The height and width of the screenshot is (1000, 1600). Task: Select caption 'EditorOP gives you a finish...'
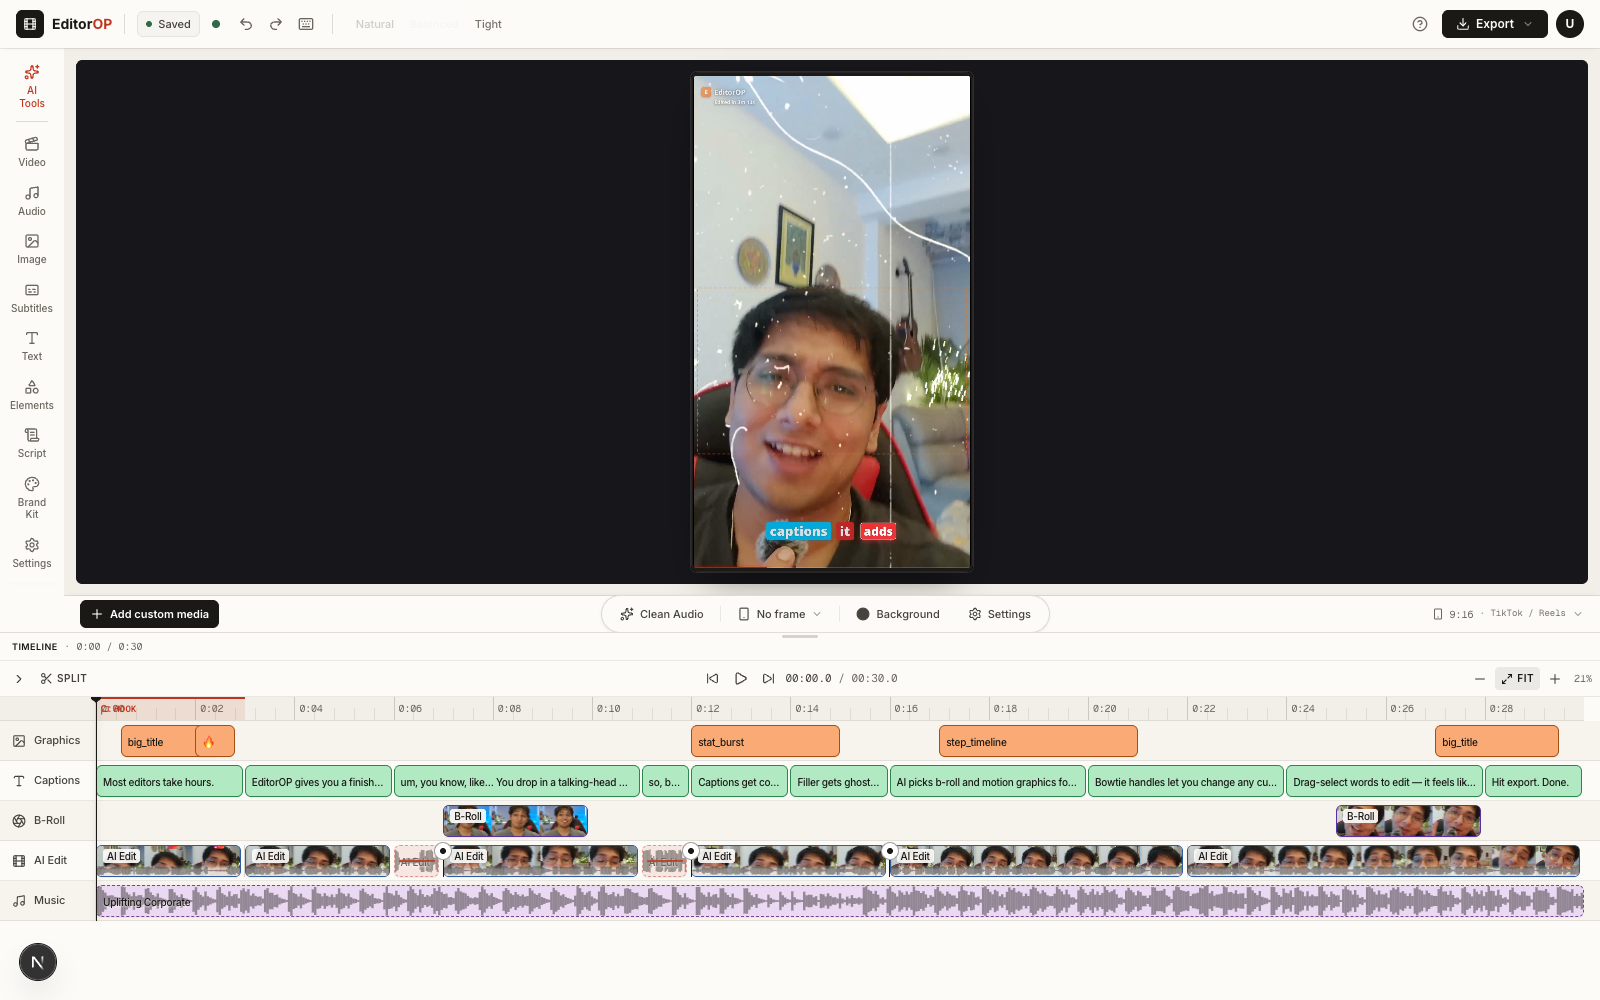[x=318, y=781]
